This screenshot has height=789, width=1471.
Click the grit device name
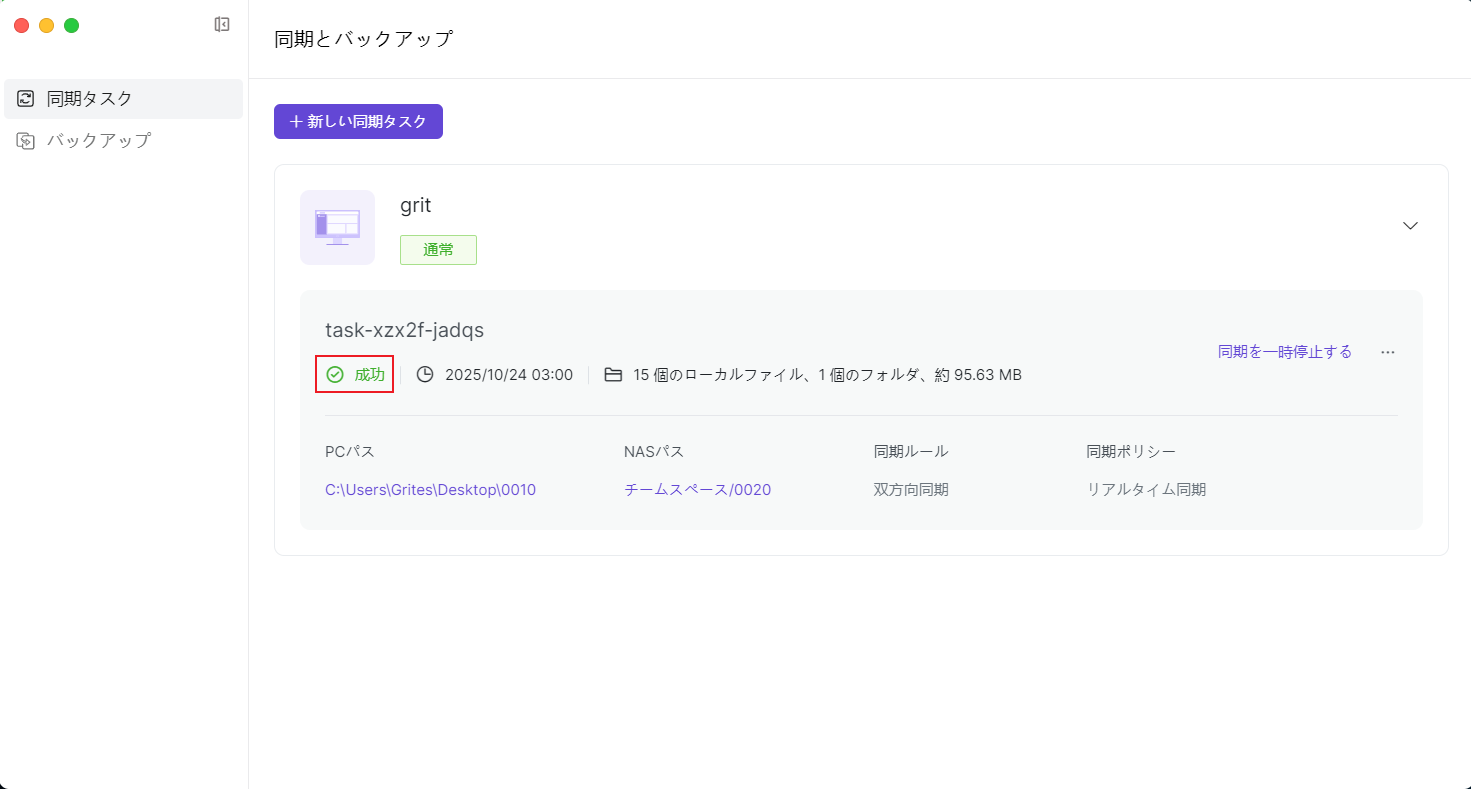click(x=415, y=205)
